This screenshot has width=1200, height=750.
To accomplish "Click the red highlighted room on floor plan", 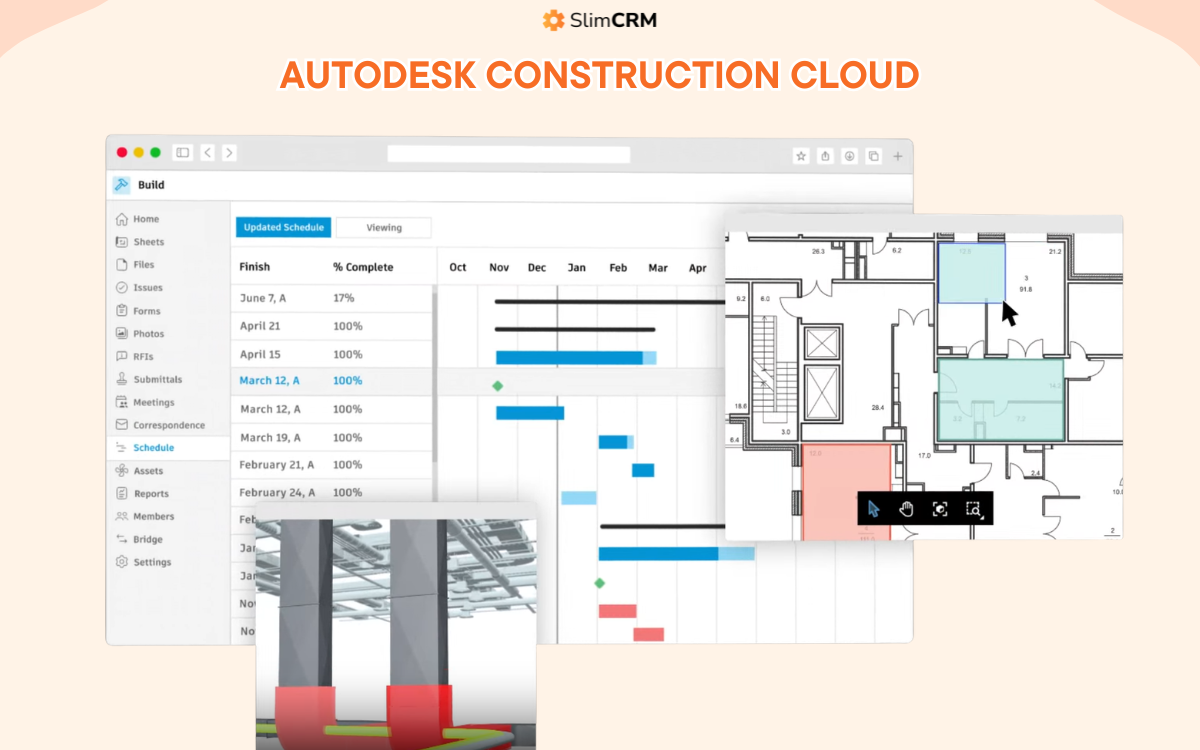I will pyautogui.click(x=846, y=492).
